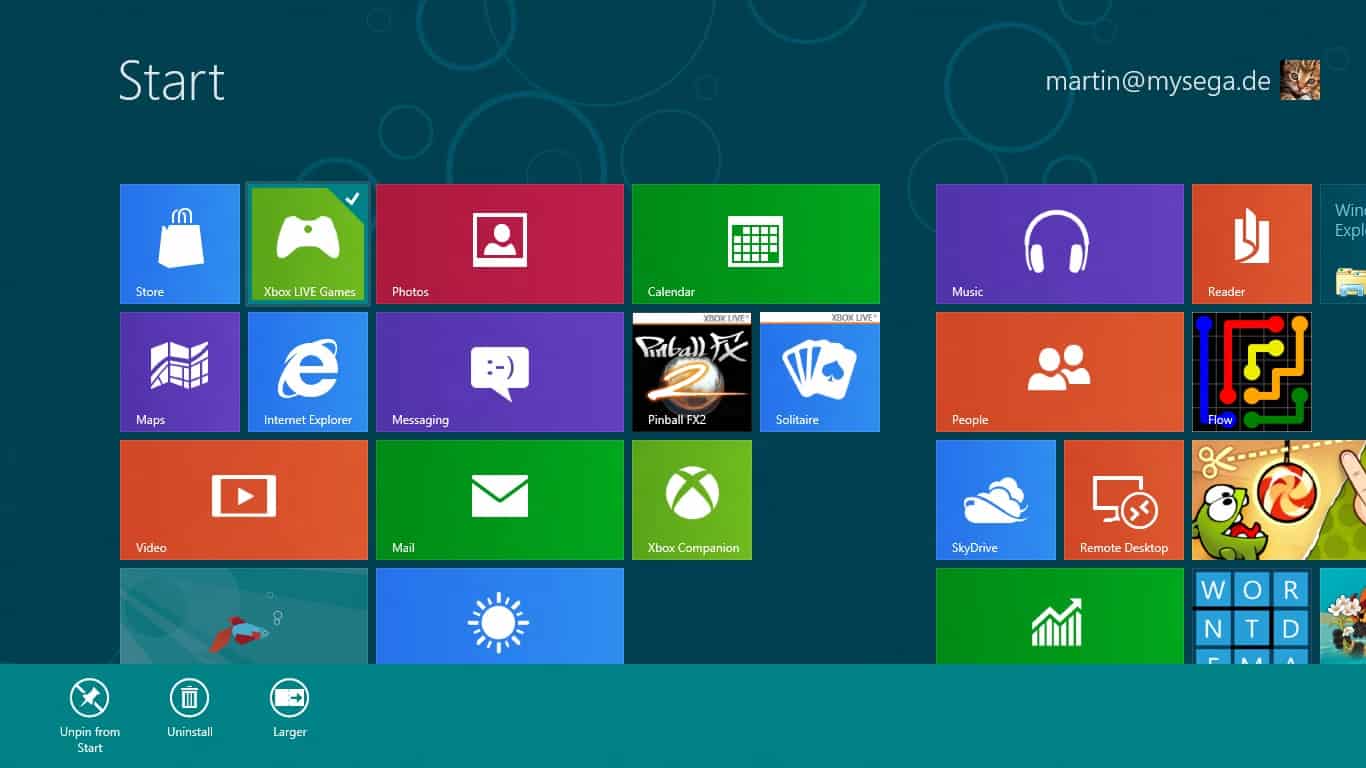Open the word game letter tile
The width and height of the screenshot is (1366, 768).
(x=1252, y=616)
